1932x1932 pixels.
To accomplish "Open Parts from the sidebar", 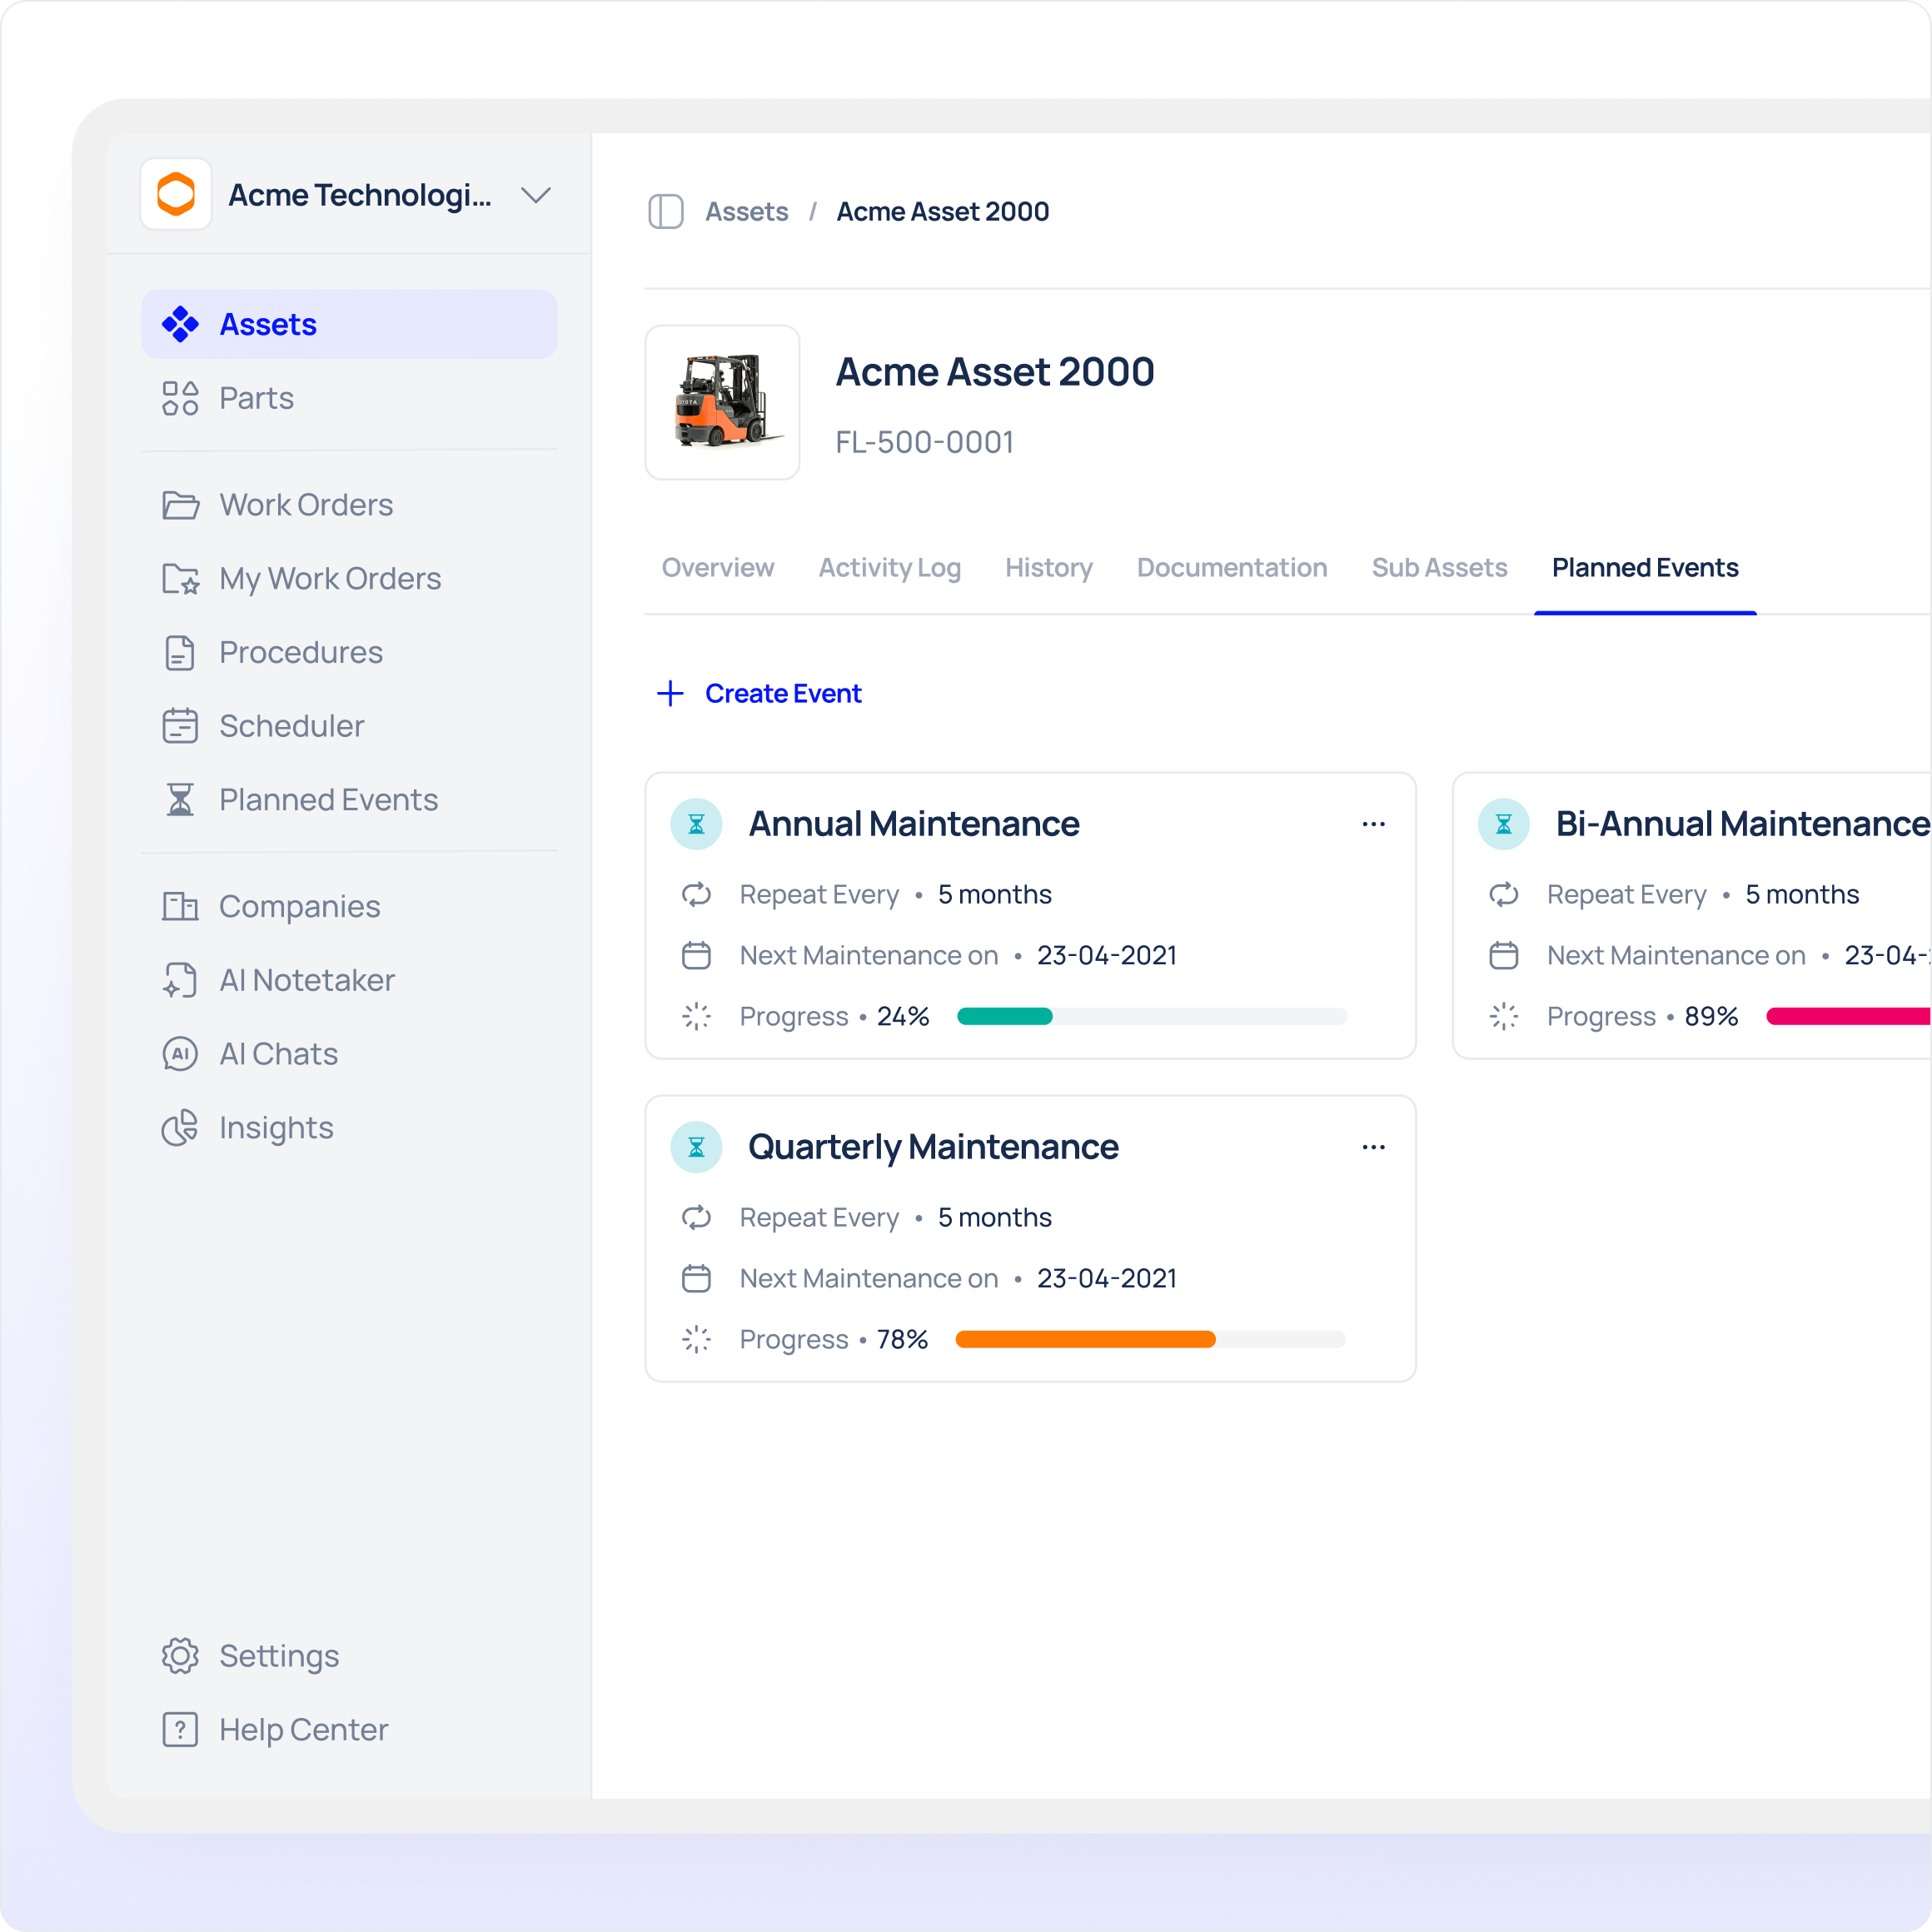I will (256, 398).
